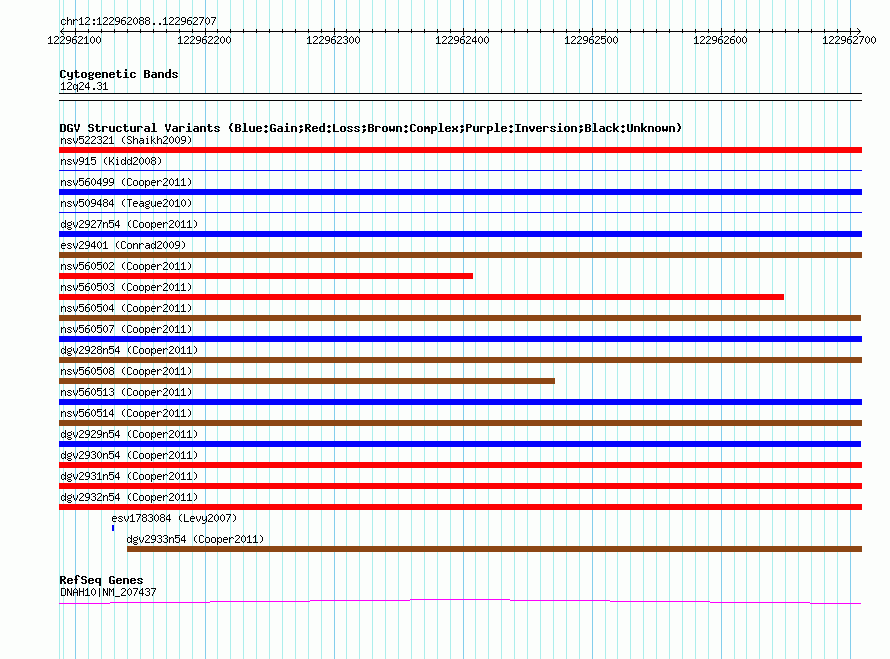The image size is (890, 659).
Task: Select the brown nsv560514 complex bar
Action: coord(460,423)
